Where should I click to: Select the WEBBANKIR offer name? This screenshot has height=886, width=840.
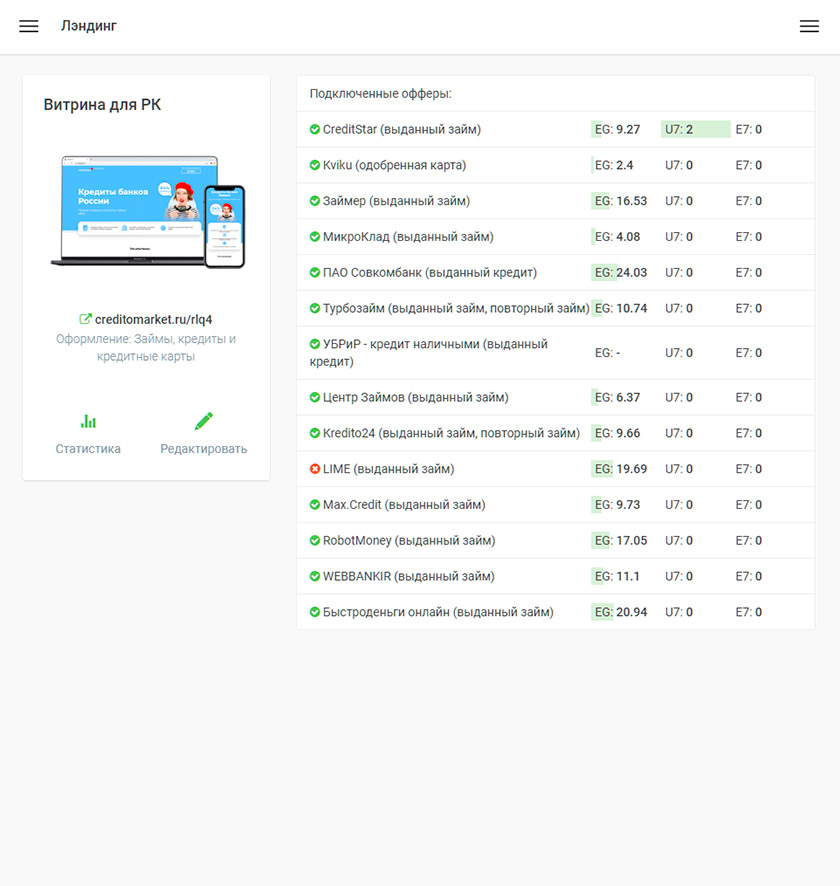(x=408, y=576)
